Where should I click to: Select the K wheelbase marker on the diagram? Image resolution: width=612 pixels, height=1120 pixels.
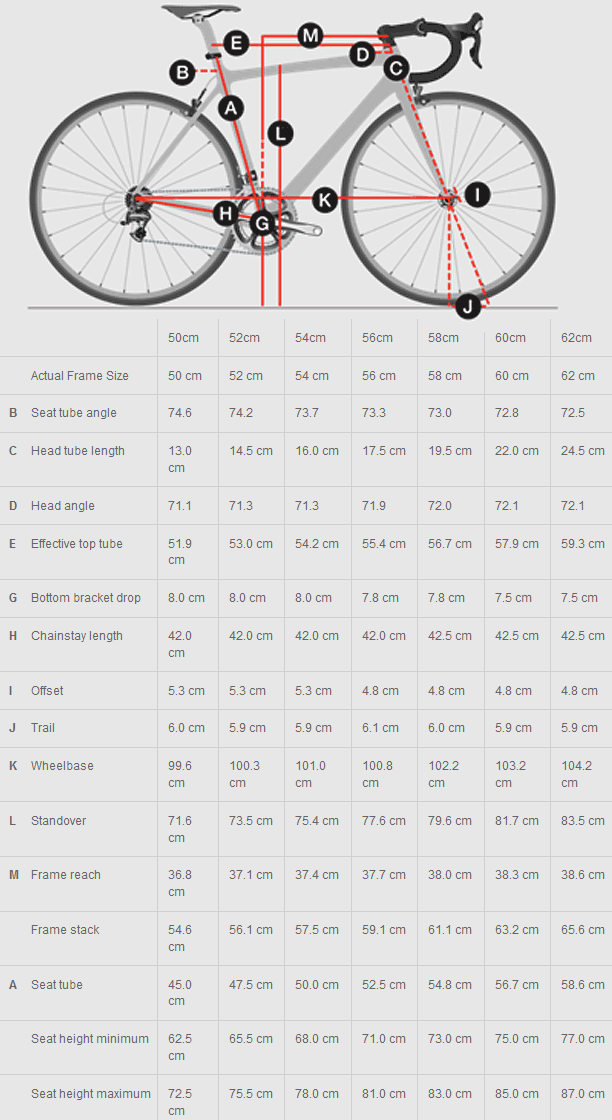tap(324, 199)
